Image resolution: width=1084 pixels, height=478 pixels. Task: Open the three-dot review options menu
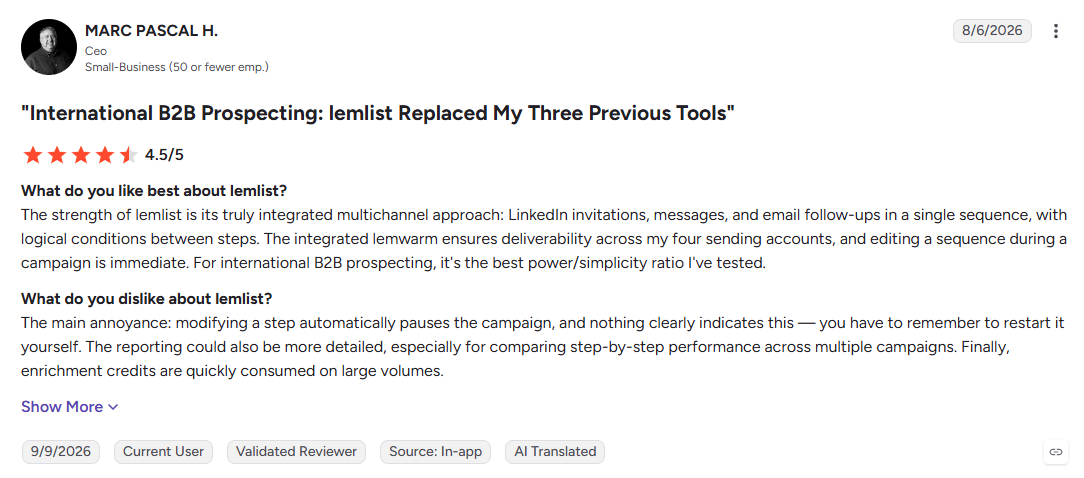(x=1055, y=31)
